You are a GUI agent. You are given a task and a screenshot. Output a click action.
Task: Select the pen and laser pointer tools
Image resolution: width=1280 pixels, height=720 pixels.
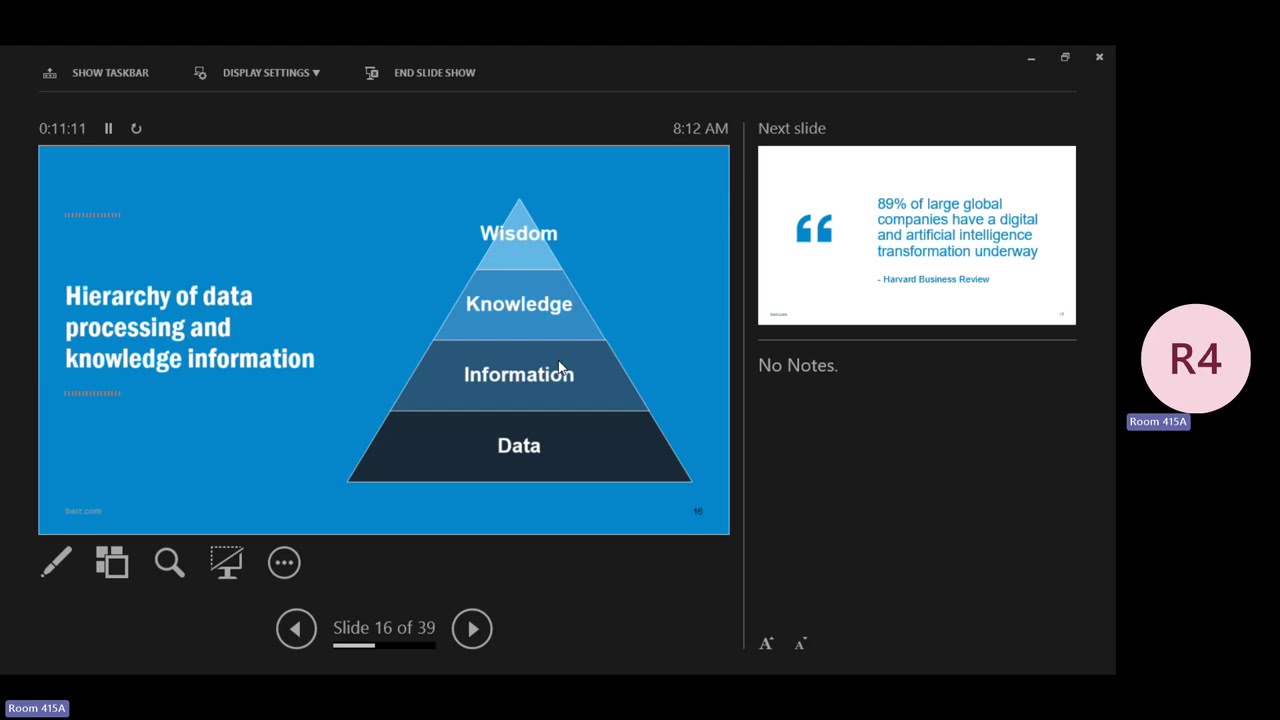point(56,562)
